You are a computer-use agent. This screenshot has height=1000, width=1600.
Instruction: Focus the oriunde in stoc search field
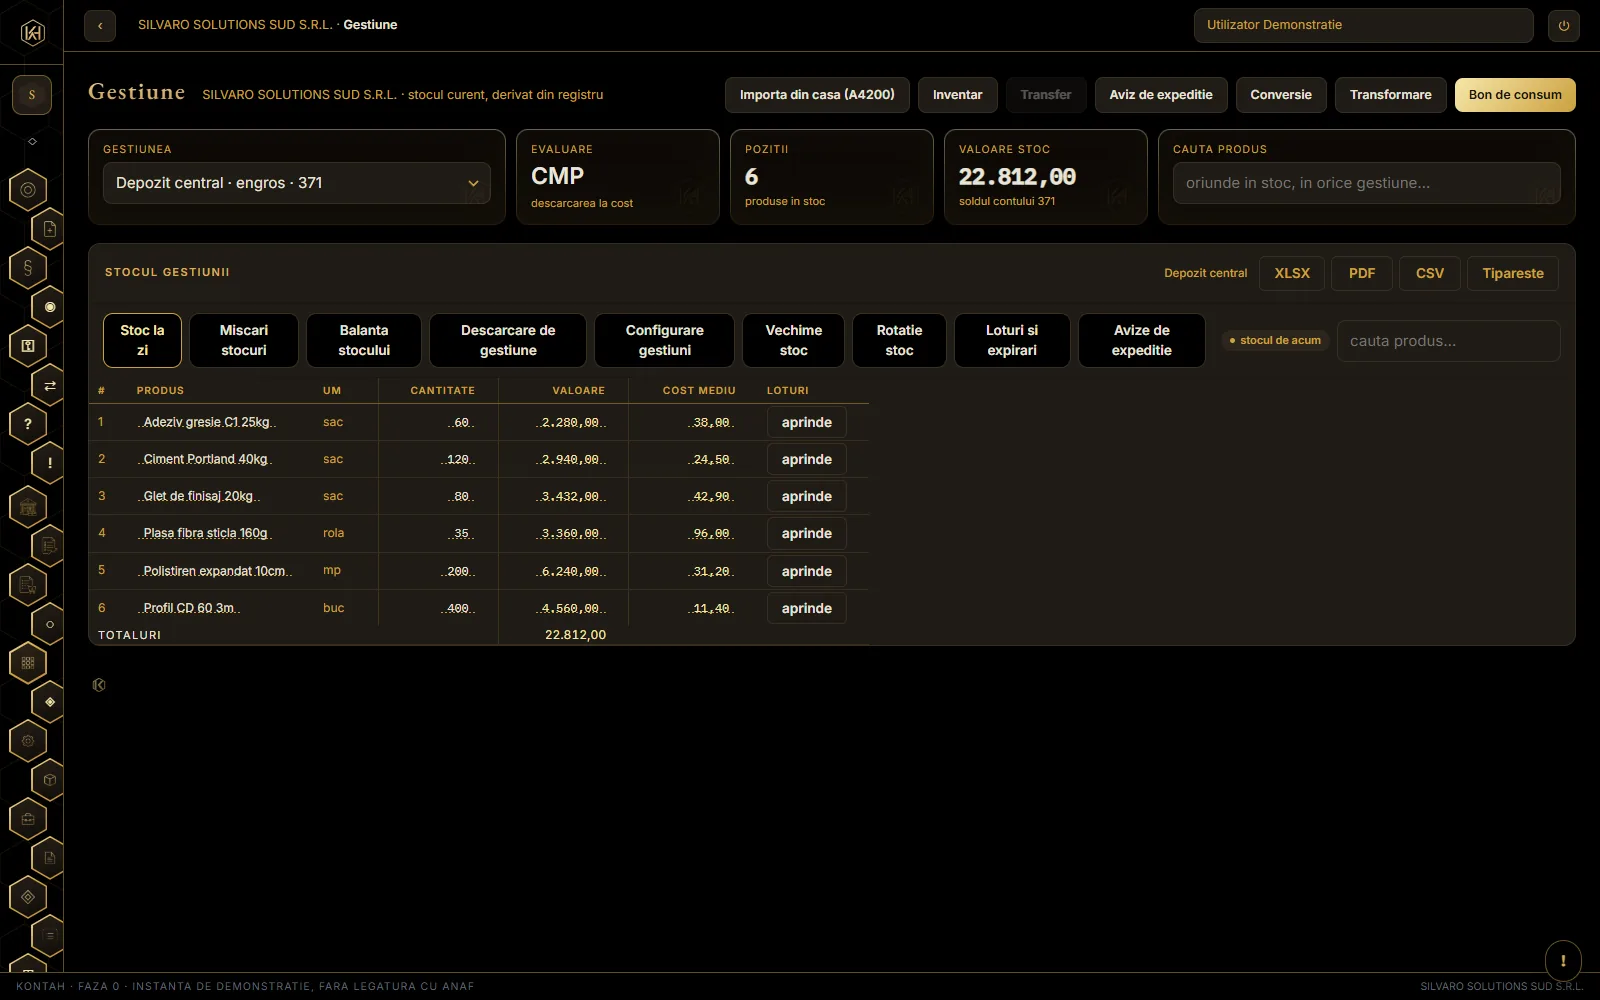(1366, 183)
